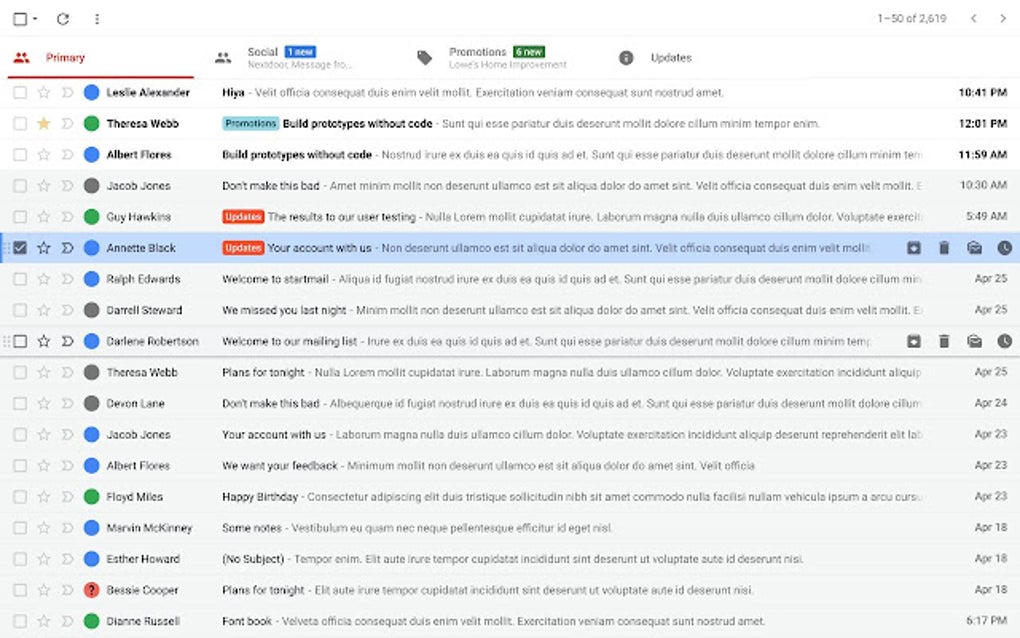Uncheck the selected Annette Black email

(x=19, y=247)
